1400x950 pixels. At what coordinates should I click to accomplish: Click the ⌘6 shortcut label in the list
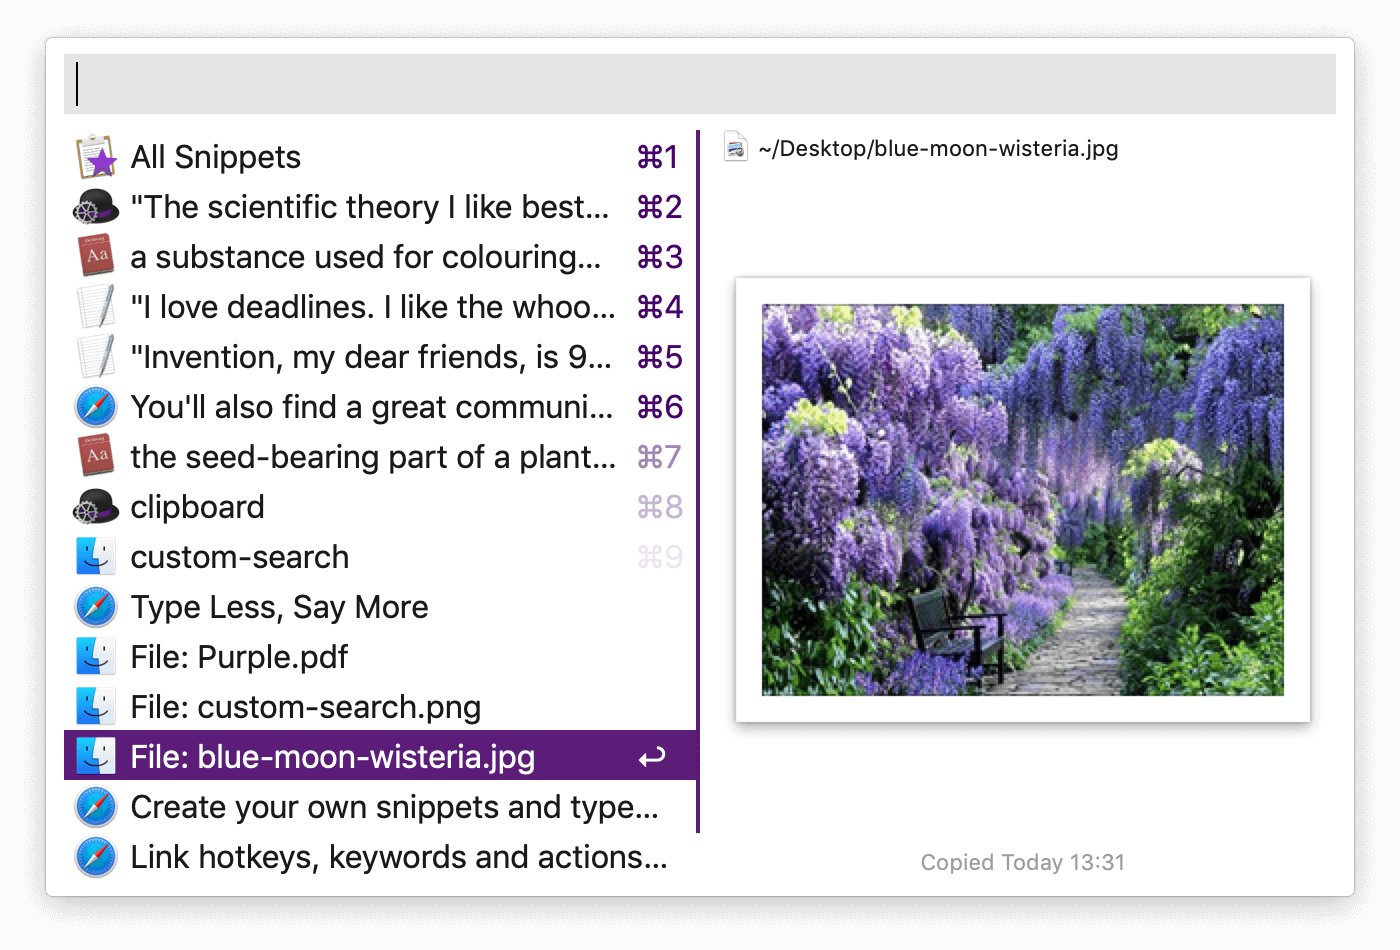point(659,407)
